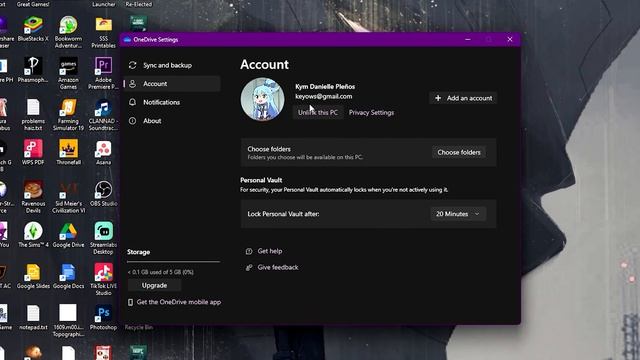
Task: Open Google Drive desktop icon
Action: click(x=68, y=235)
